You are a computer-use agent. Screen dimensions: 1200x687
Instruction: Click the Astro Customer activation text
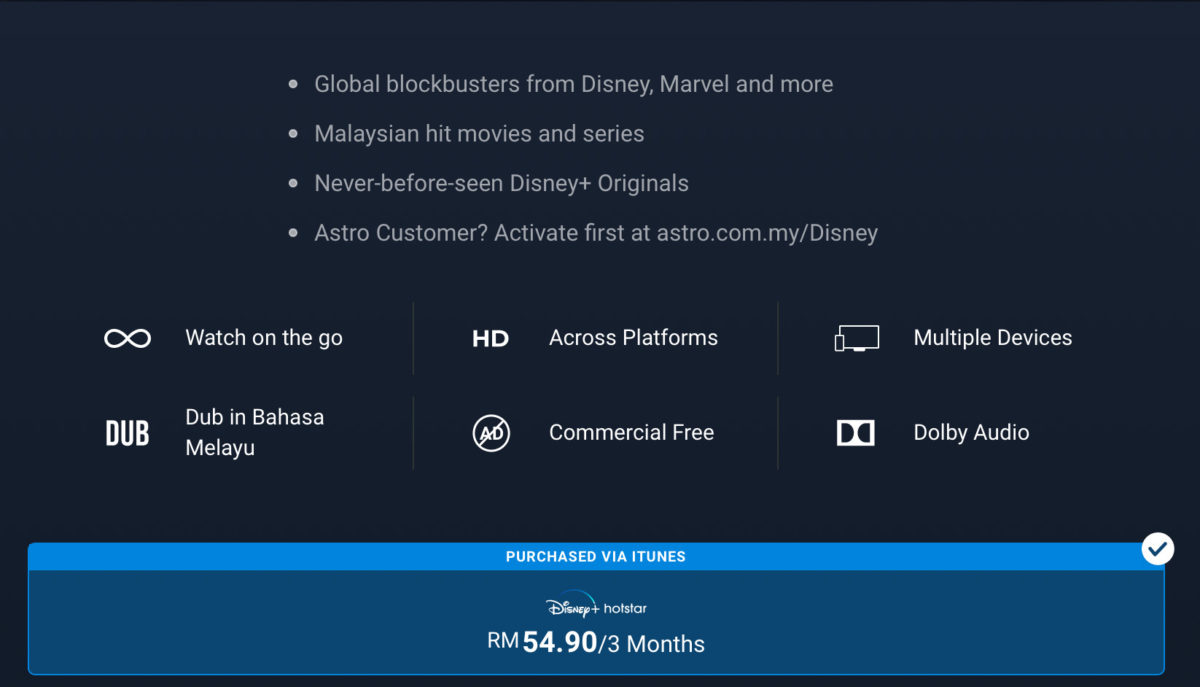pyautogui.click(x=595, y=233)
